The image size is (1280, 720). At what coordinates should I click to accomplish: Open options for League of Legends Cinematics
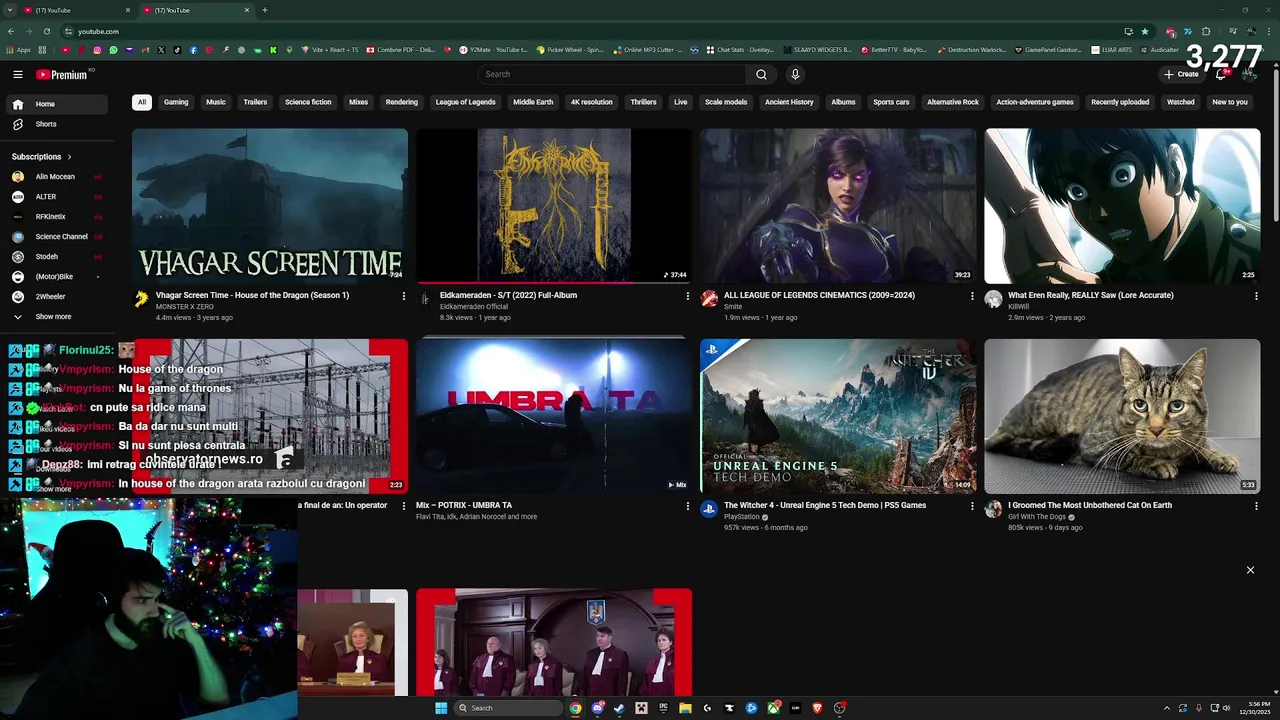point(972,296)
